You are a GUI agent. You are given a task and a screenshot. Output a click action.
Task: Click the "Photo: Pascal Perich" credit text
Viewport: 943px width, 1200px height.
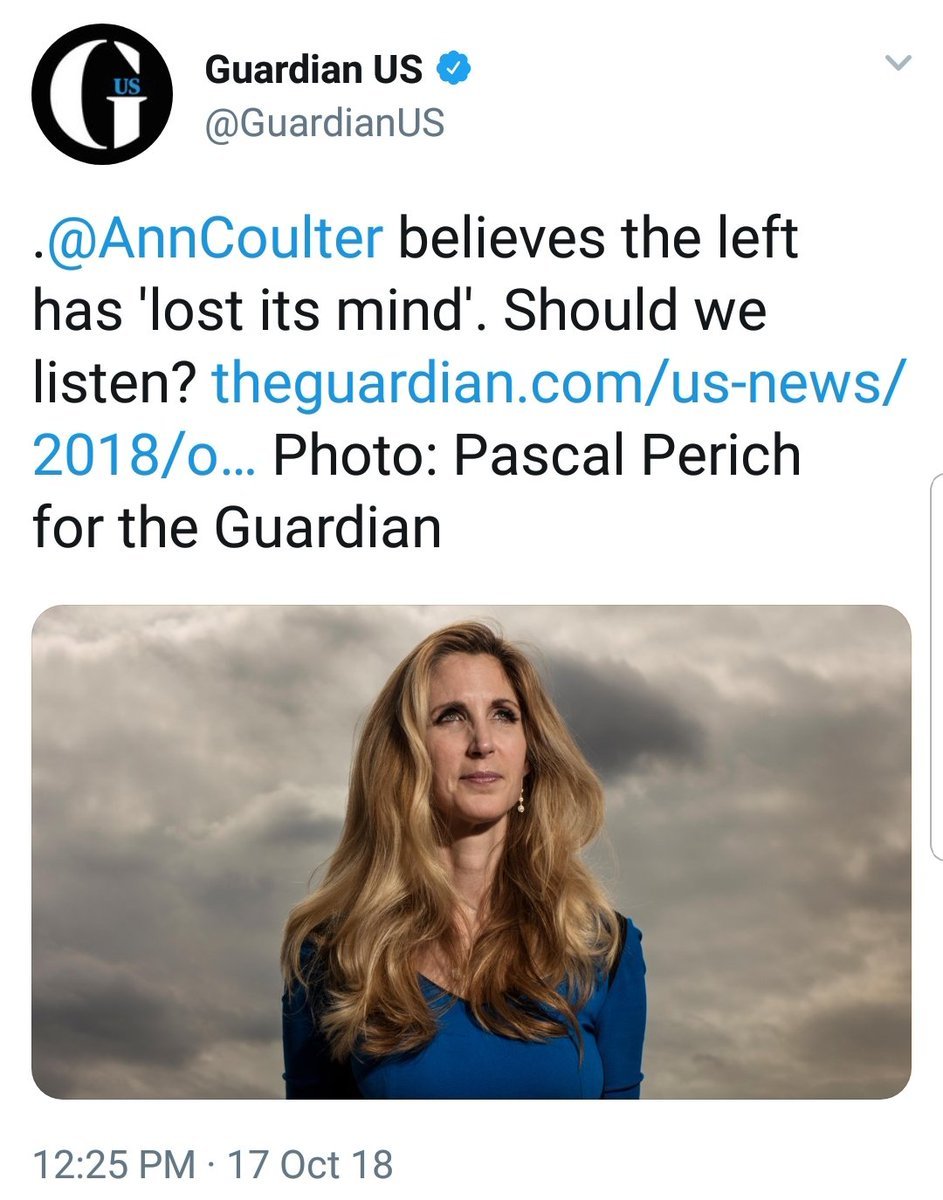537,454
